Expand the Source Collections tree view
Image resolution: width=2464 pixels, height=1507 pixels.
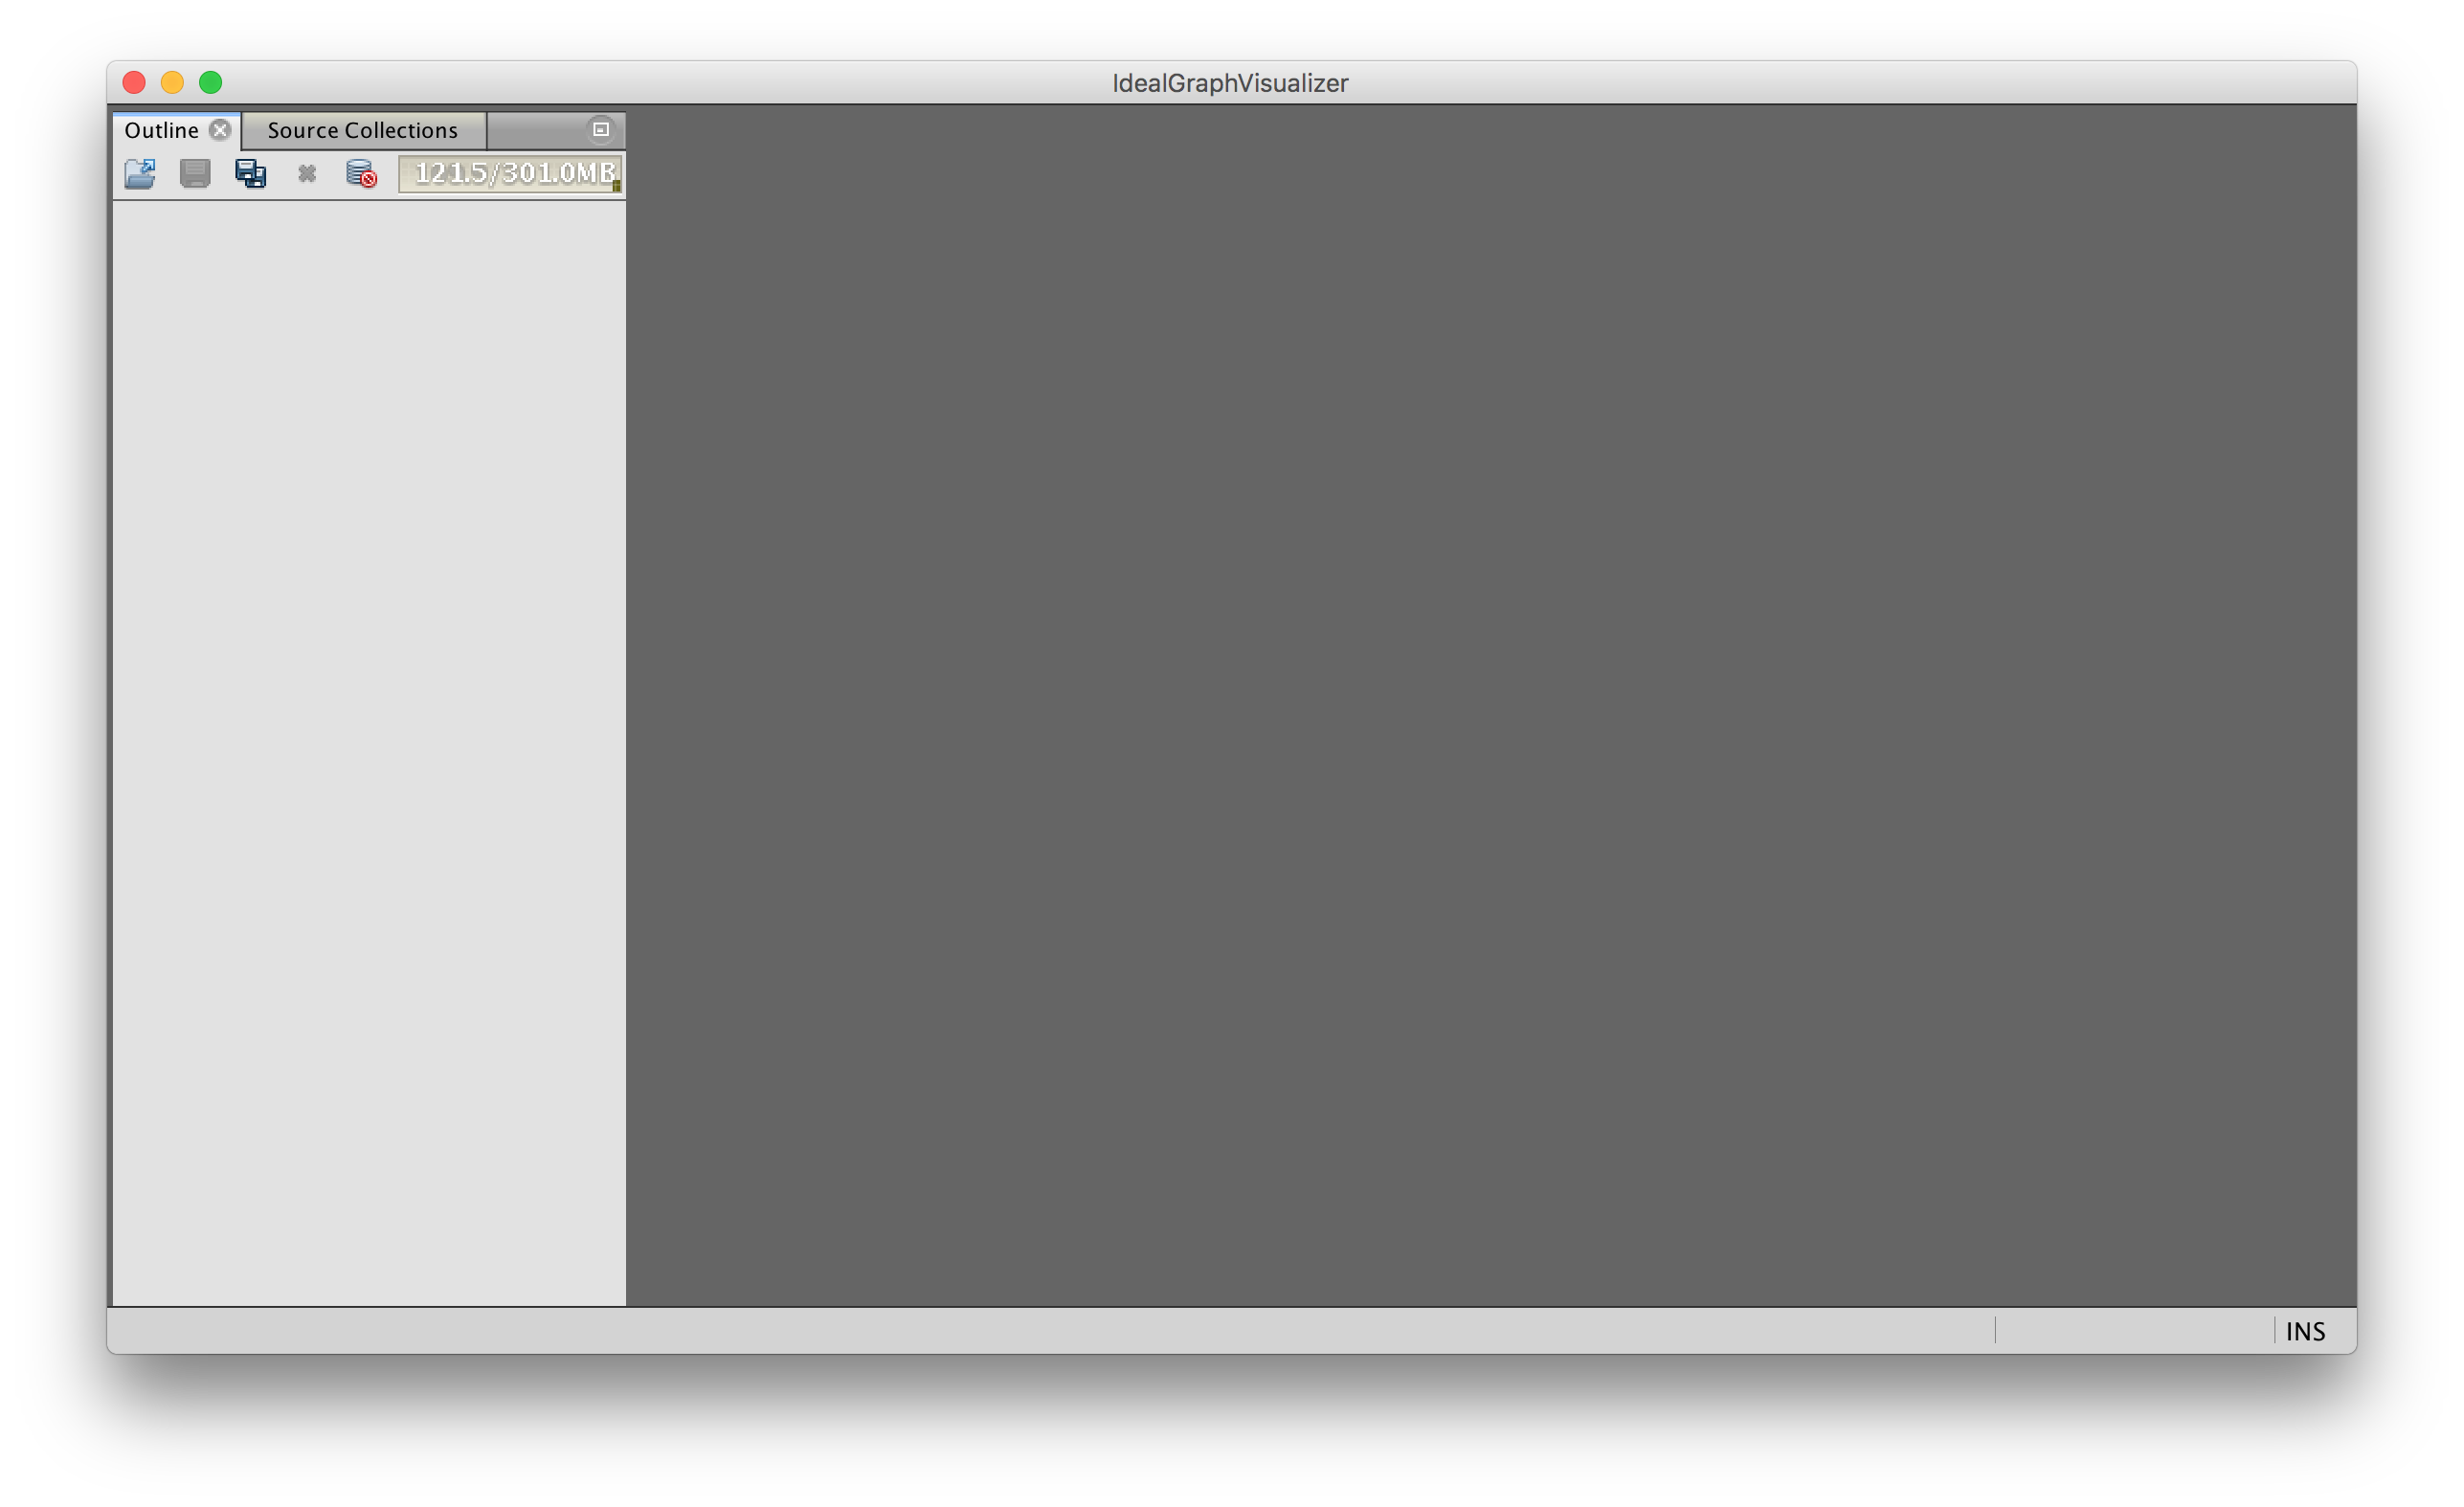[x=361, y=128]
